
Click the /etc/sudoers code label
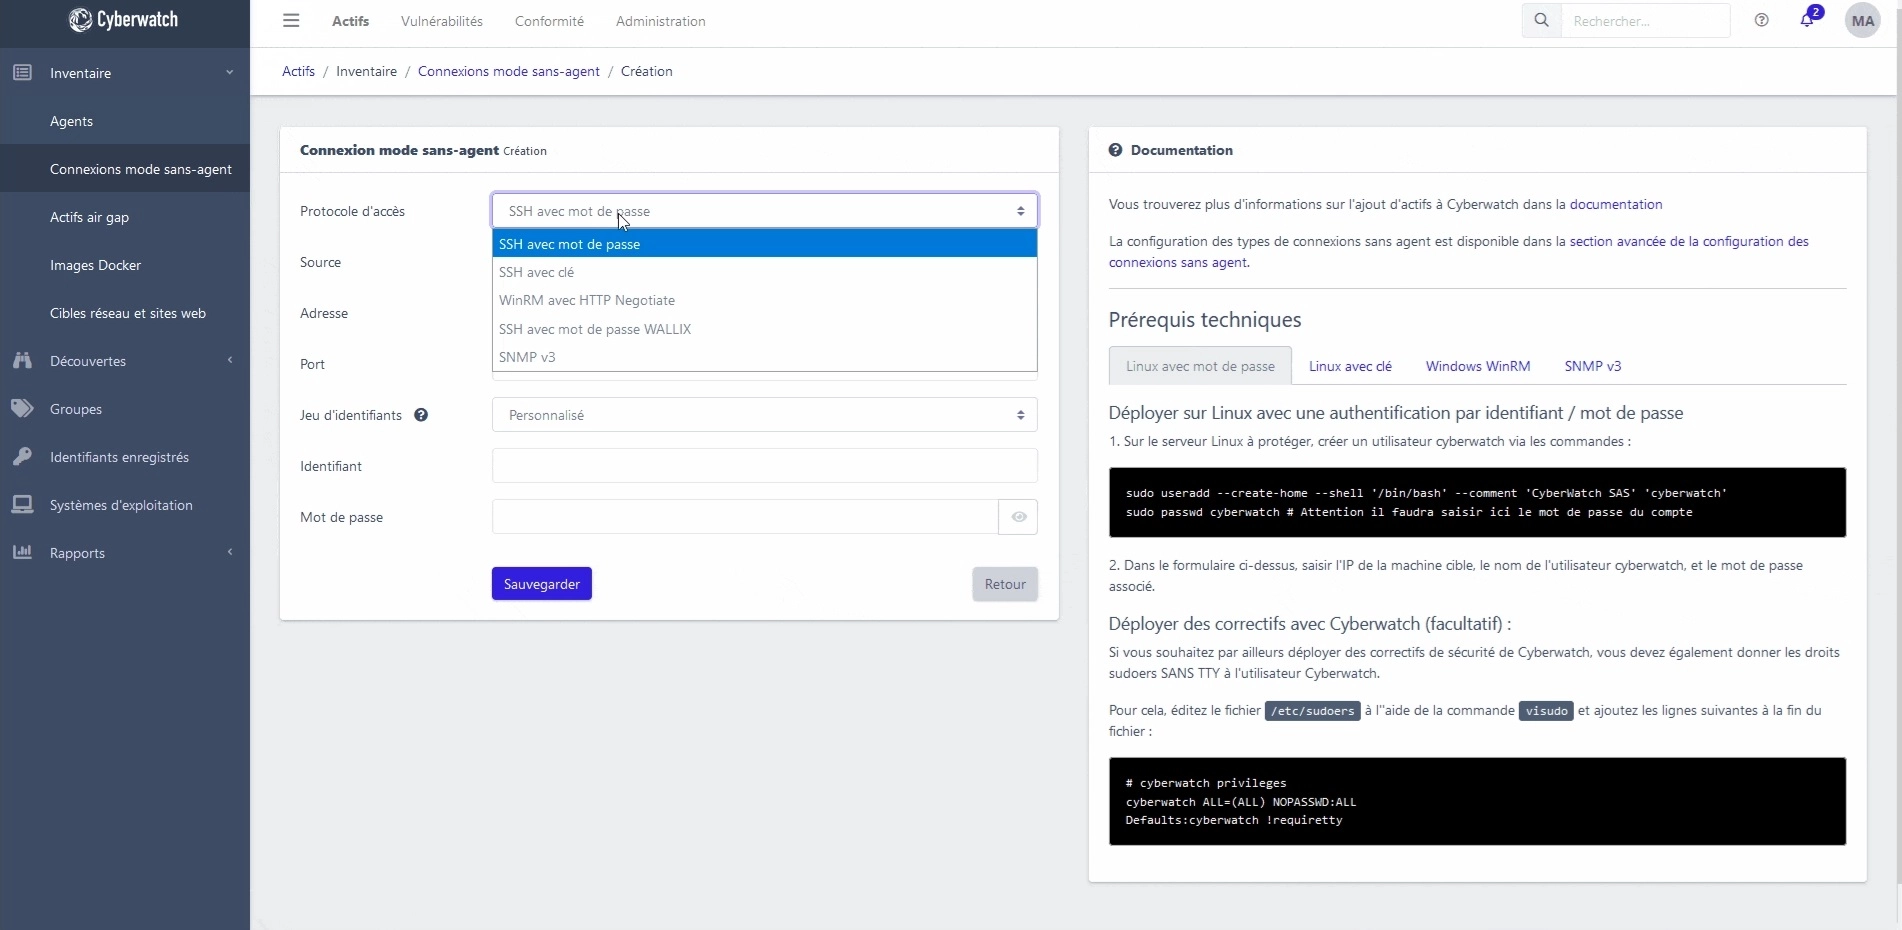coord(1312,711)
